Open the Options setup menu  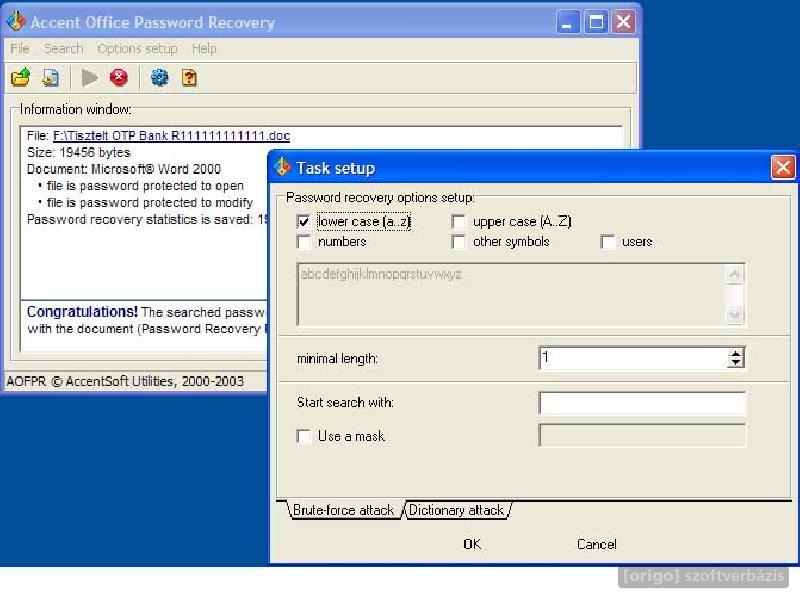pos(137,48)
